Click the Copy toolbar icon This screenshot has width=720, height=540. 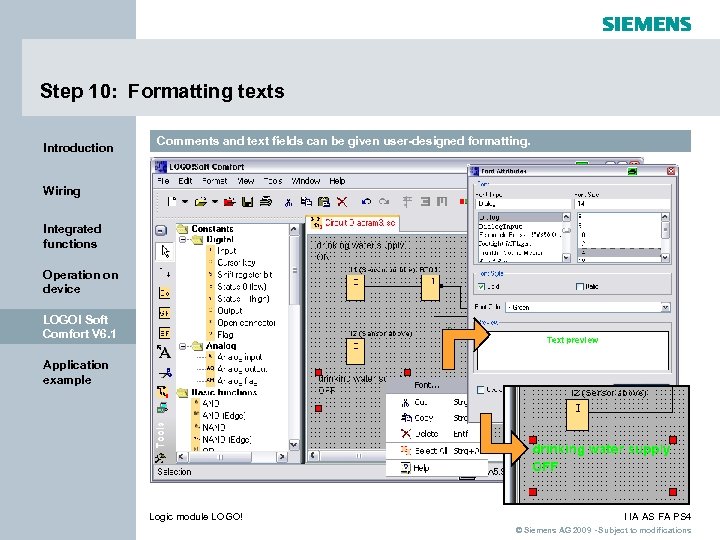(306, 202)
